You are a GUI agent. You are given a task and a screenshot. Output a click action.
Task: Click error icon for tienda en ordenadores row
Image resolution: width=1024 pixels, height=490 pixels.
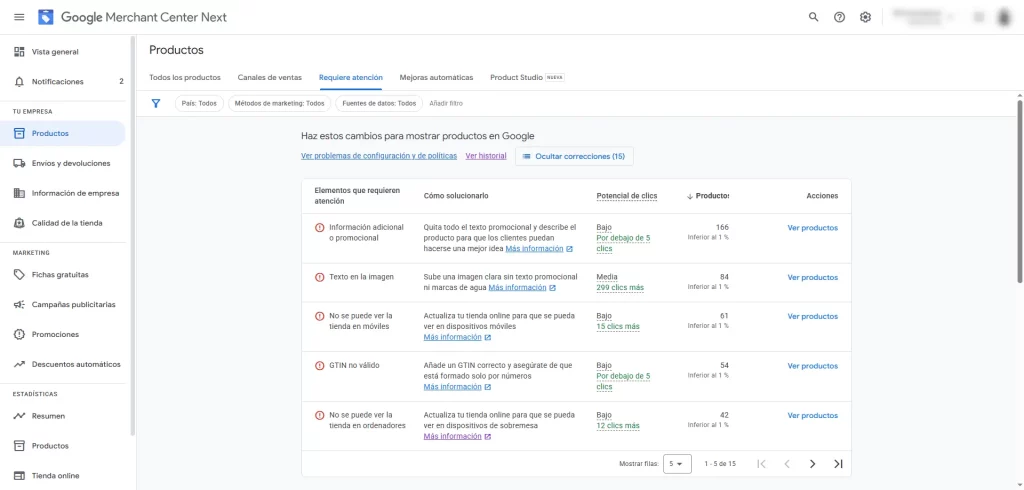point(319,416)
